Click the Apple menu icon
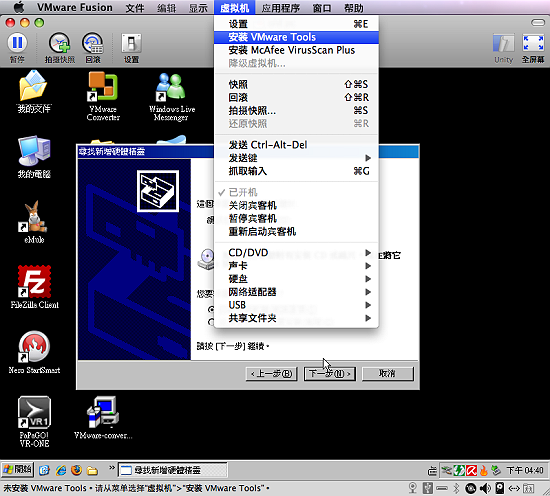 [19, 7]
